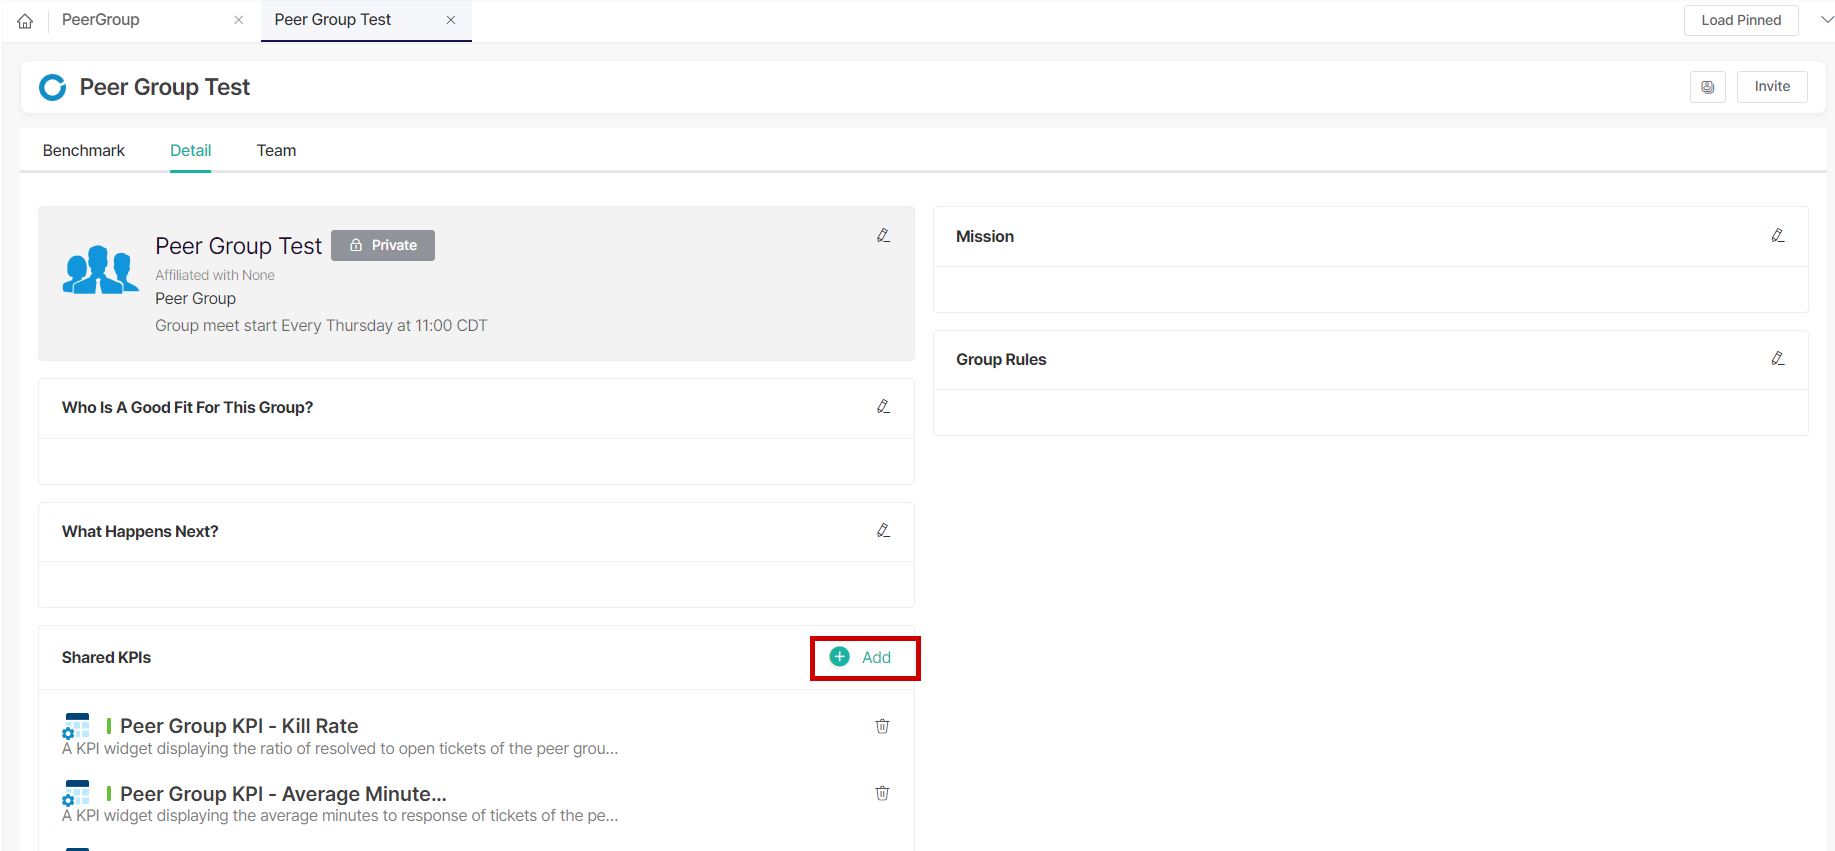
Task: Click the Private badge
Action: (x=383, y=246)
